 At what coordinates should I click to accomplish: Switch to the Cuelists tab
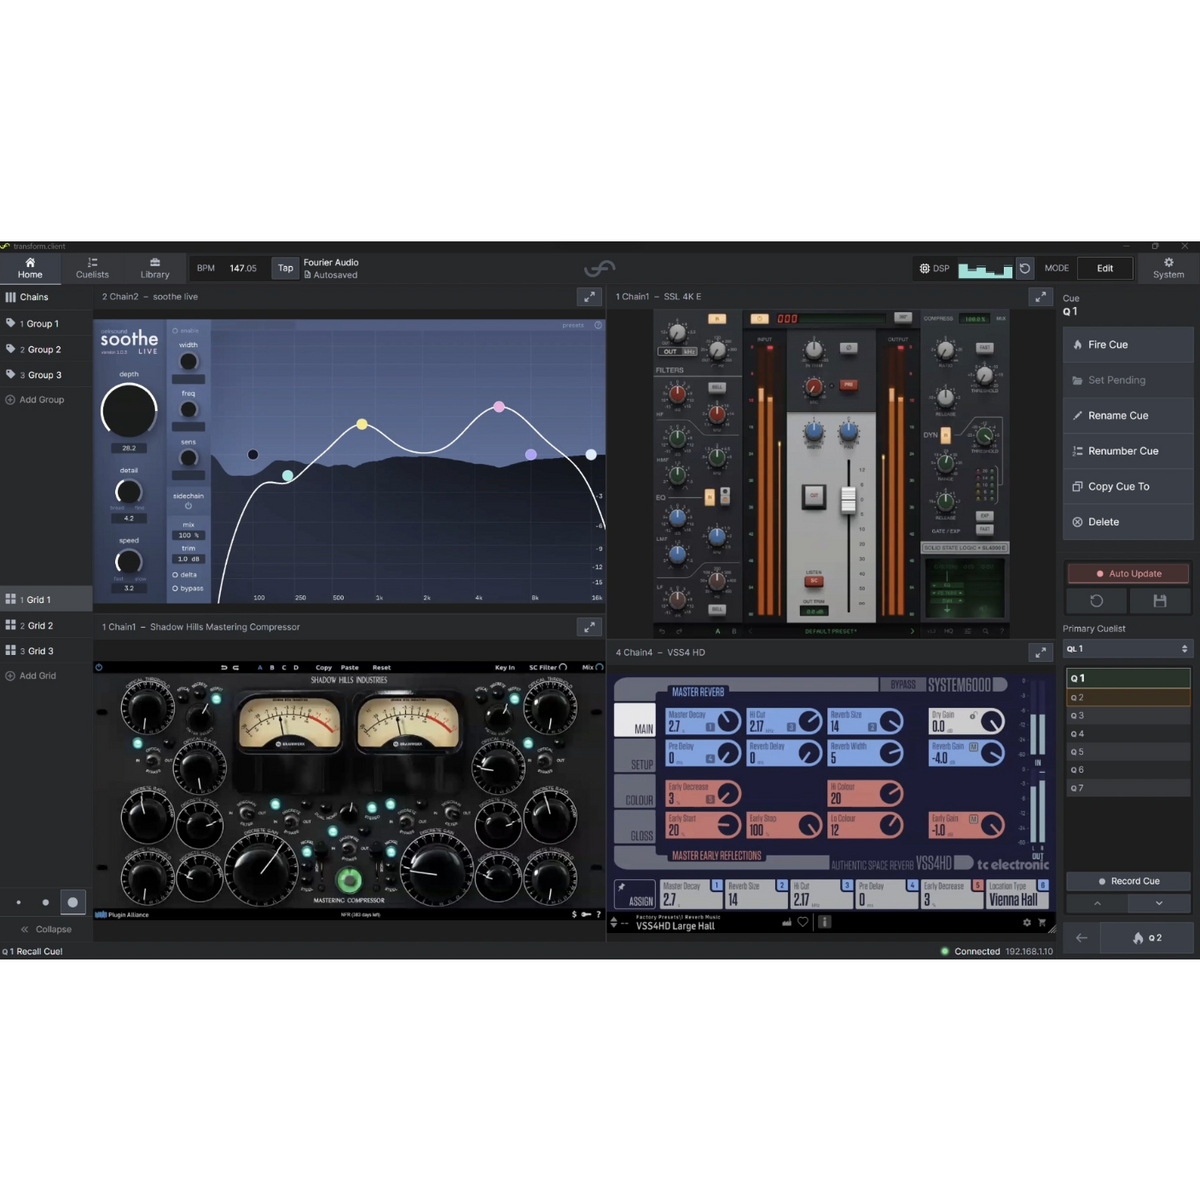[x=92, y=268]
